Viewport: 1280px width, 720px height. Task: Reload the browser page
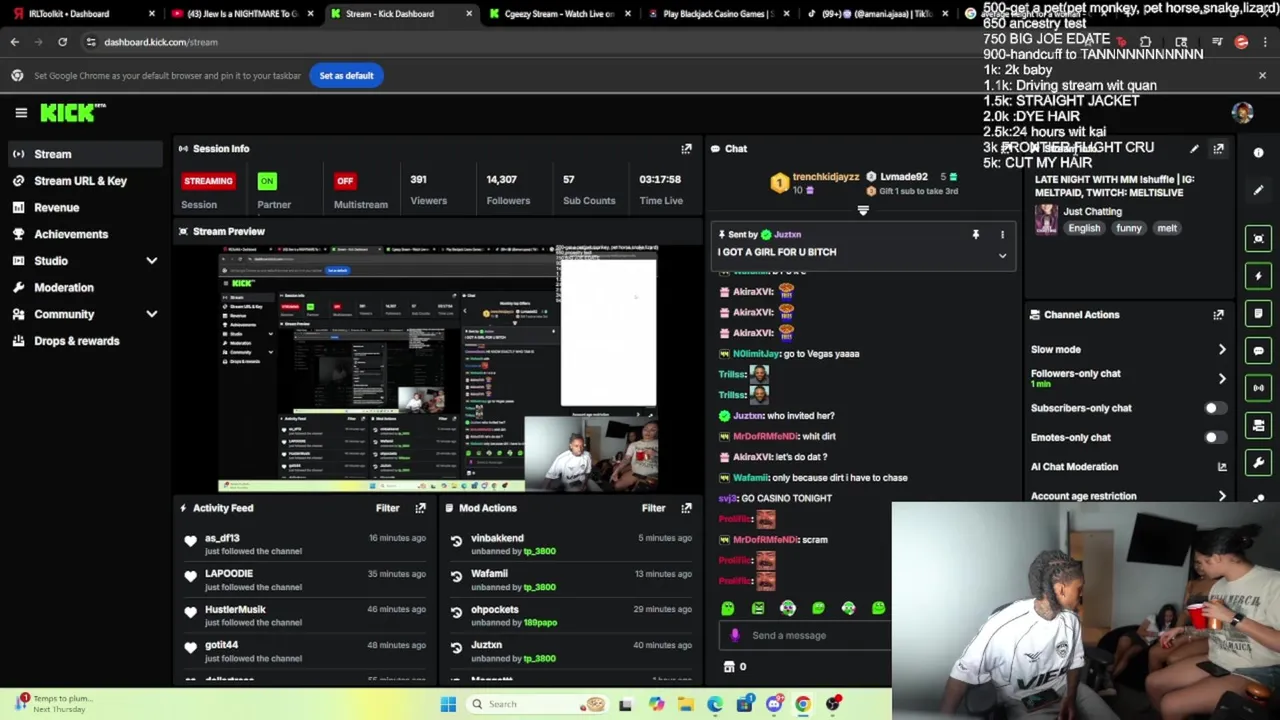tap(62, 42)
